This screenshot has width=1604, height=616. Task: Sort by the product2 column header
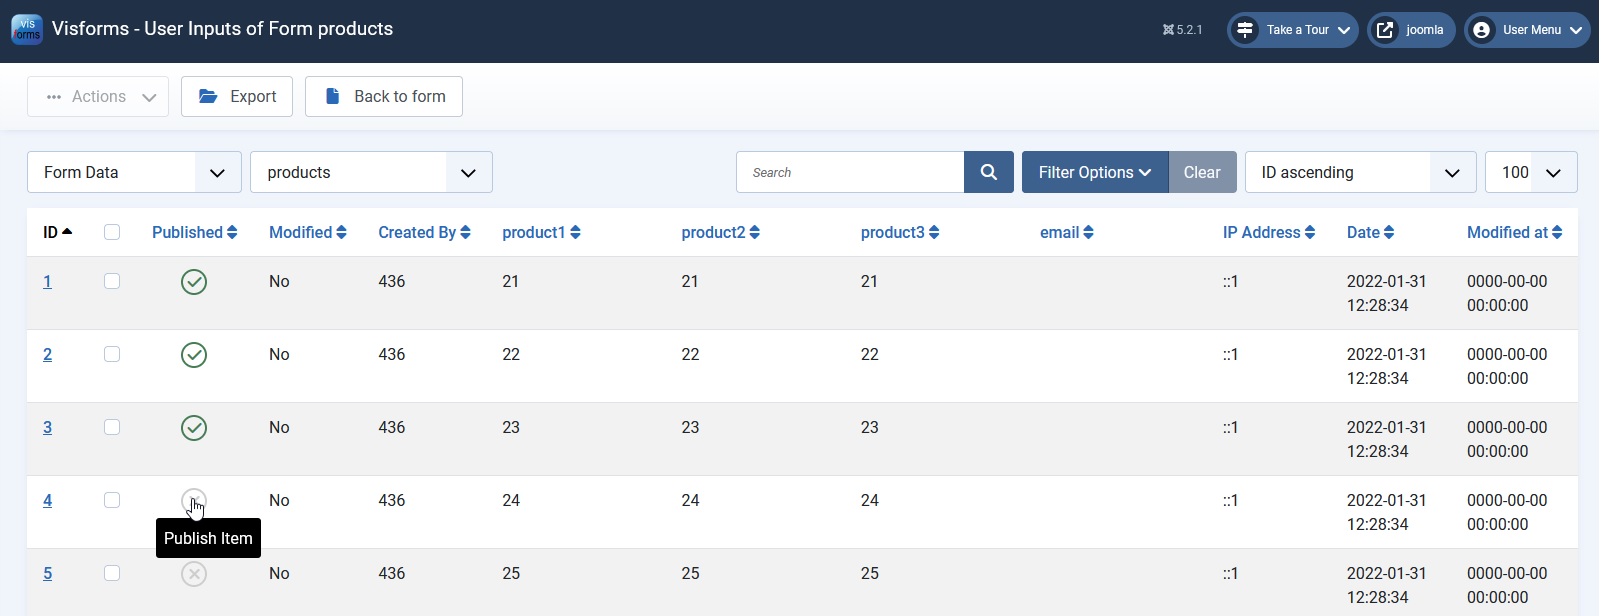click(x=720, y=232)
